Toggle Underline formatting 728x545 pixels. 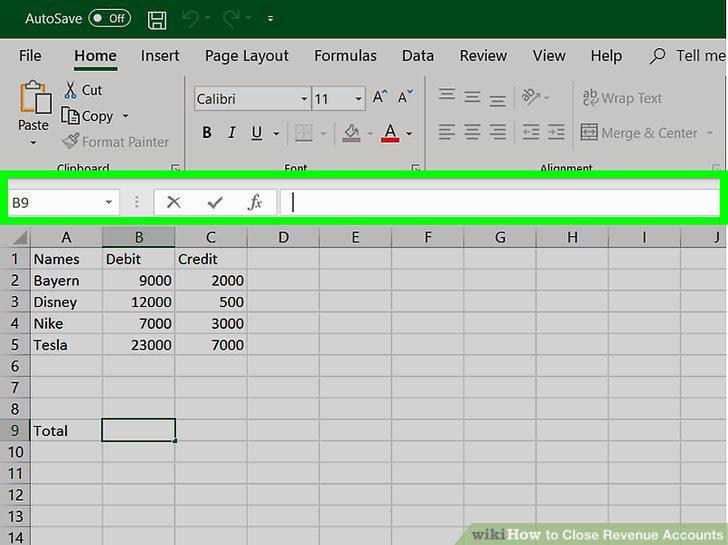[x=257, y=133]
